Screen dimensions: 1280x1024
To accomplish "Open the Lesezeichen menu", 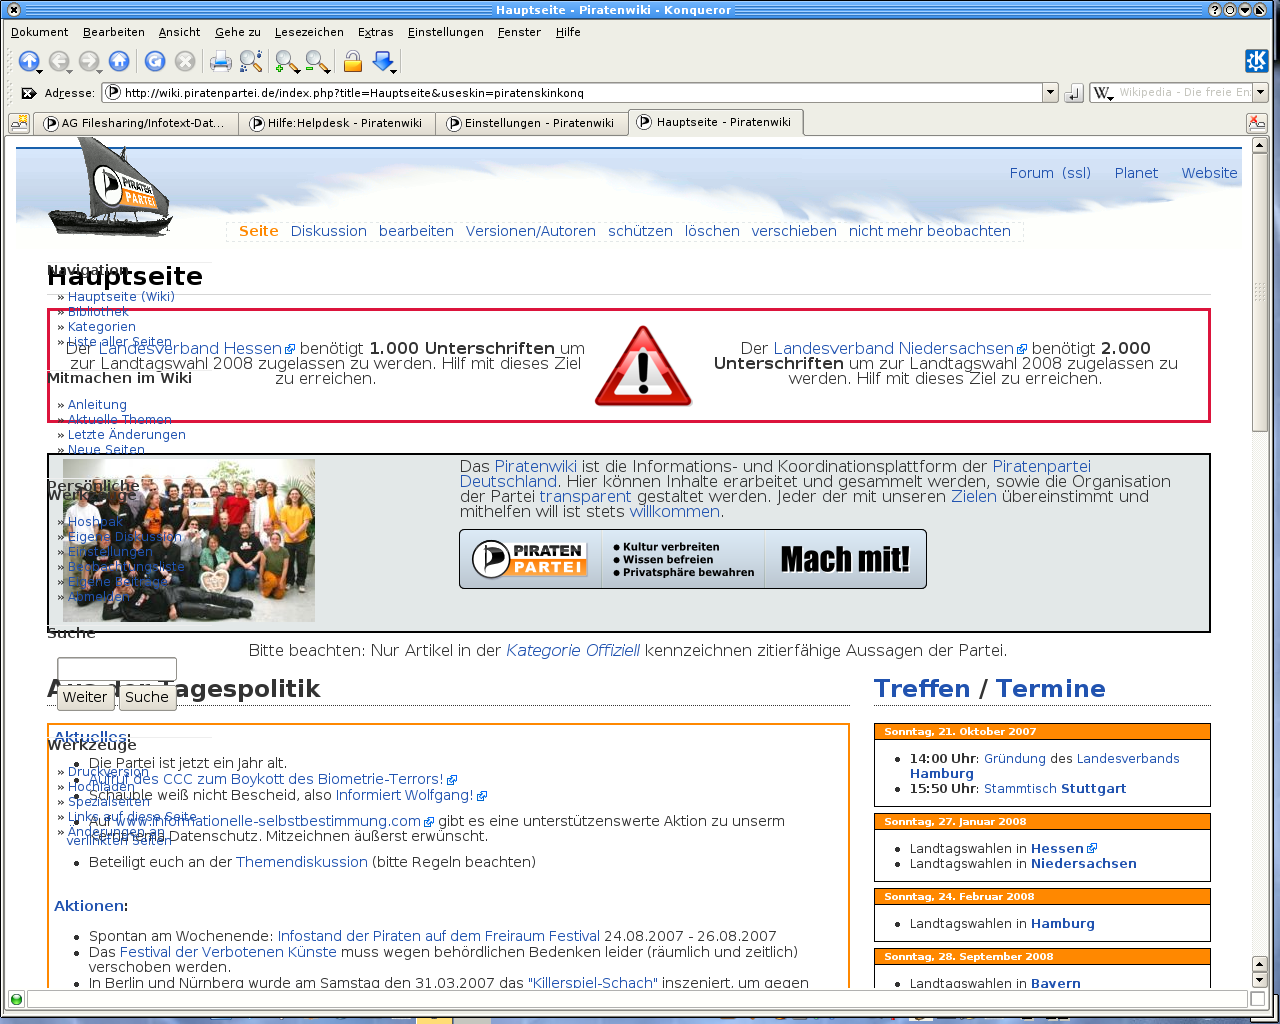I will click(x=309, y=32).
